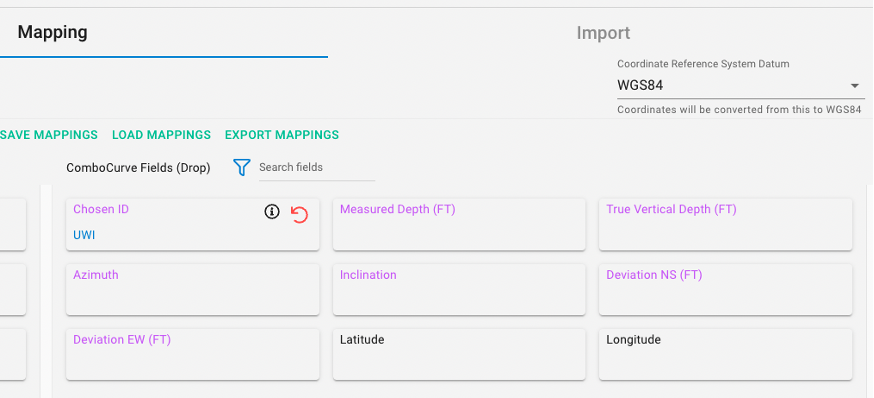Screen dimensions: 874x398
Task: Click the UWI mapped value
Action: (84, 235)
